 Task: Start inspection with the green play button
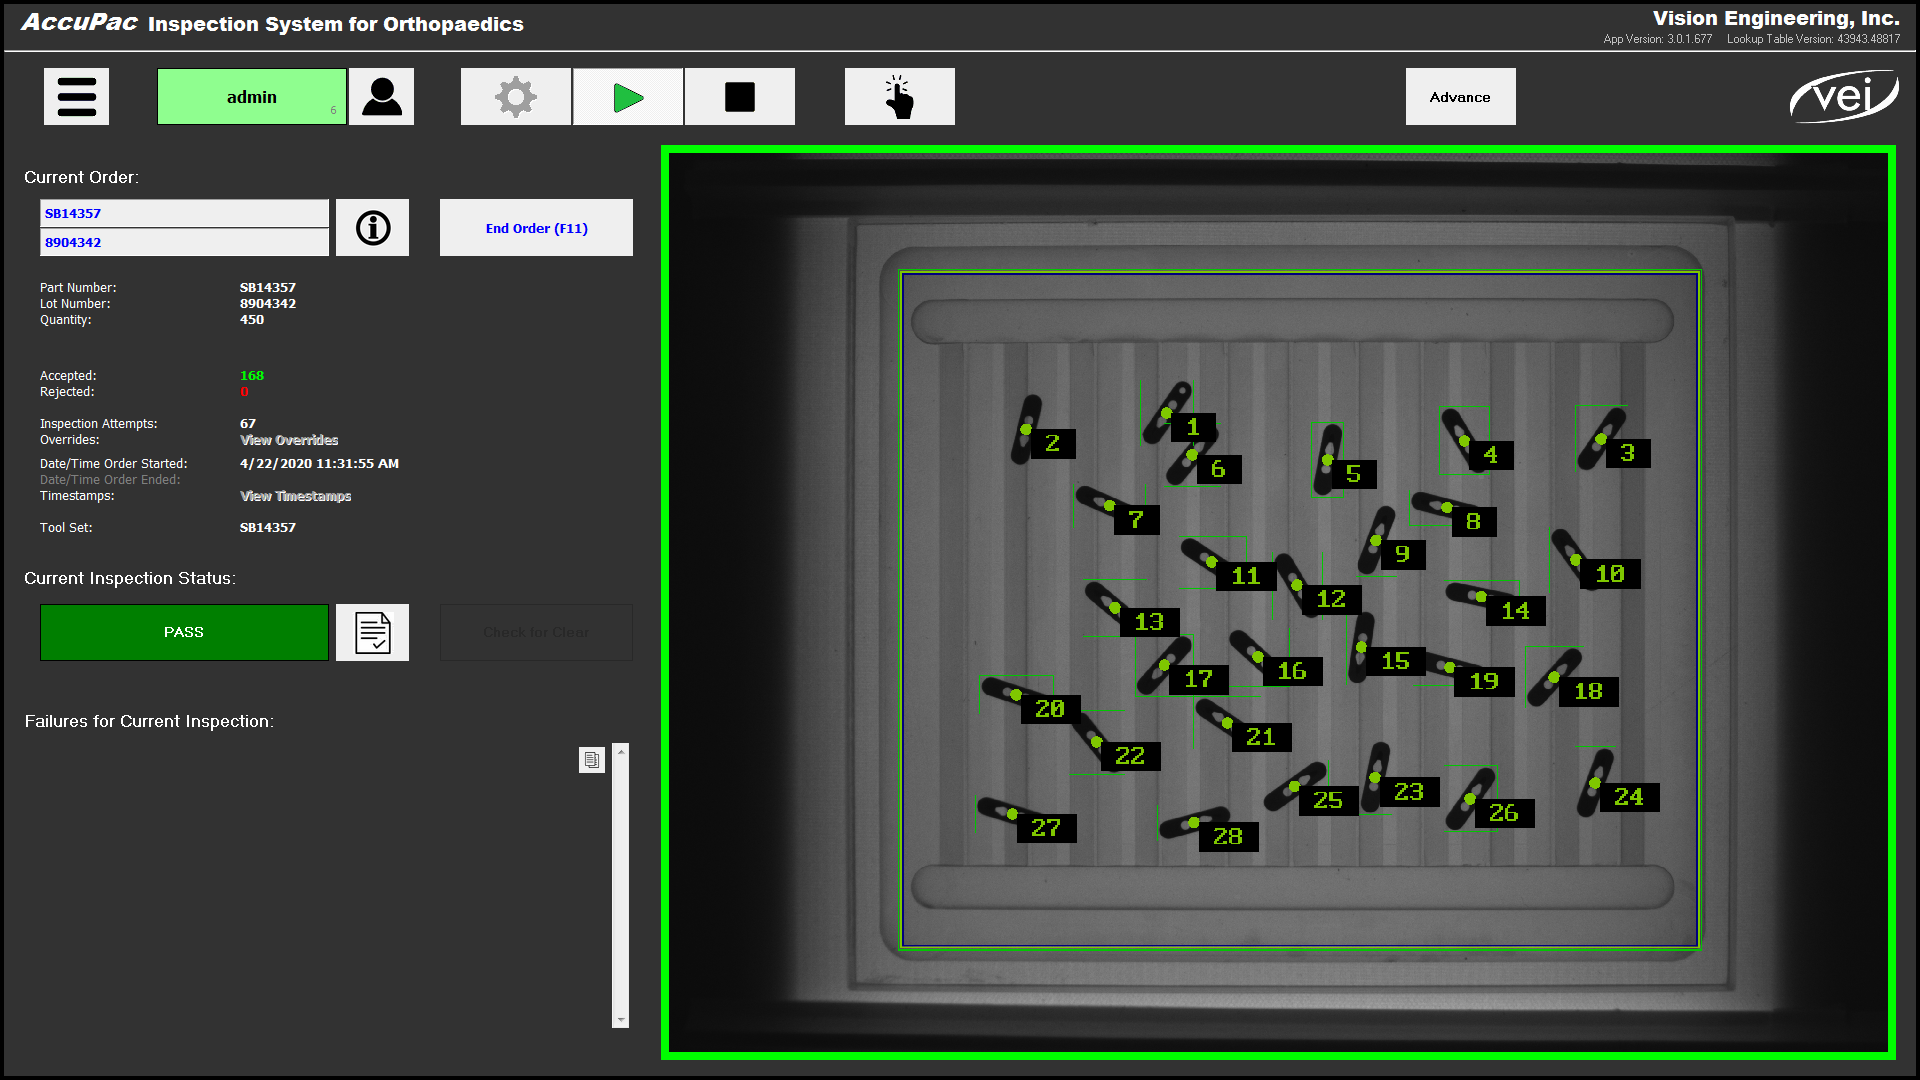point(628,97)
